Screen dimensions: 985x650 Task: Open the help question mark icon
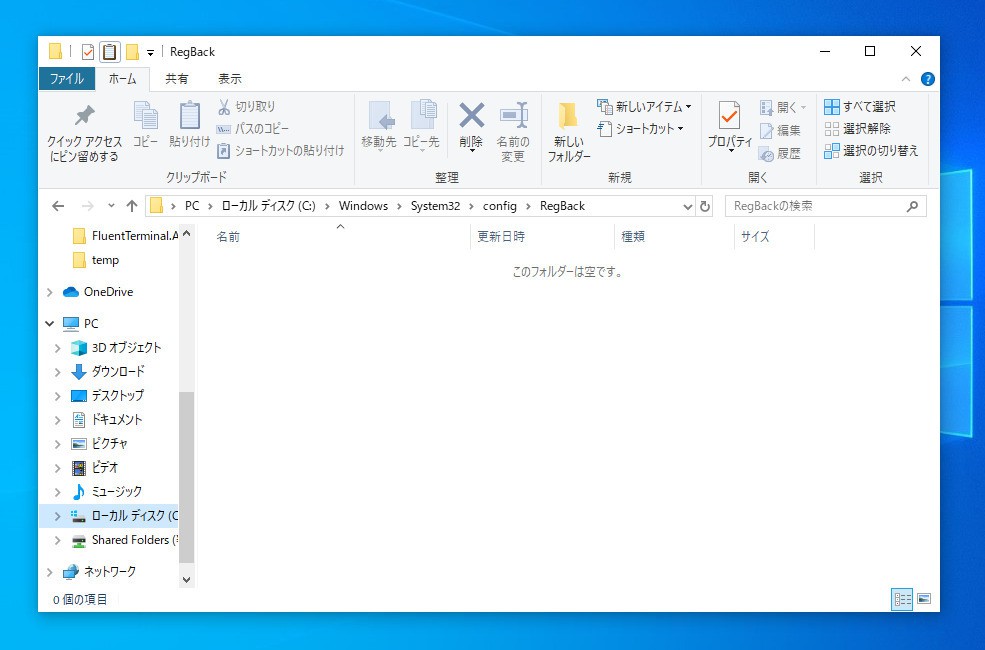click(x=927, y=79)
